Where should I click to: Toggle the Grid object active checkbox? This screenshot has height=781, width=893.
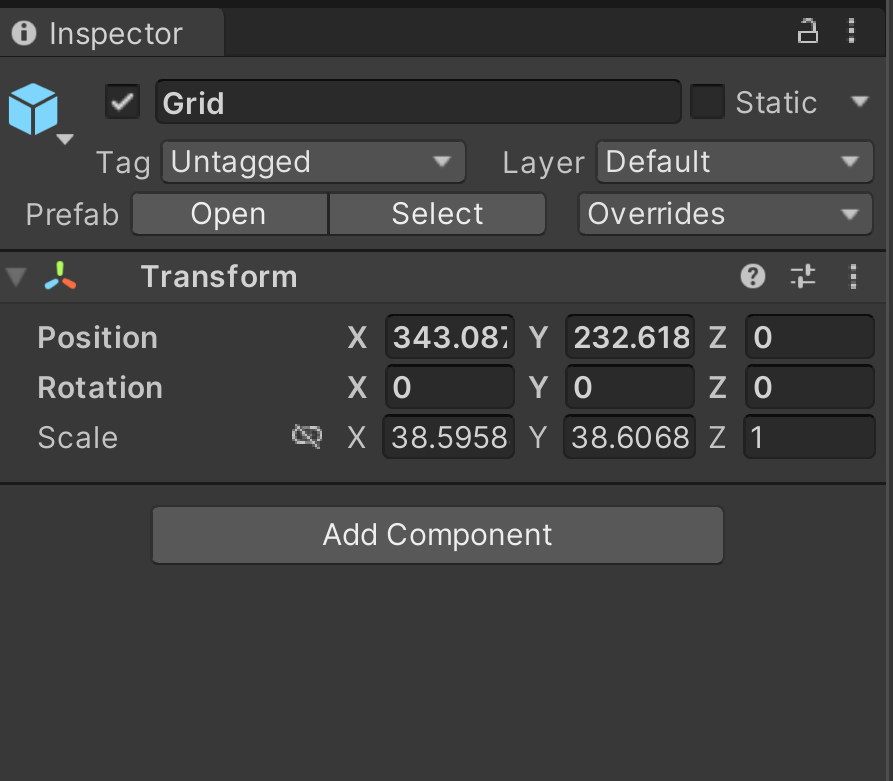pos(122,102)
